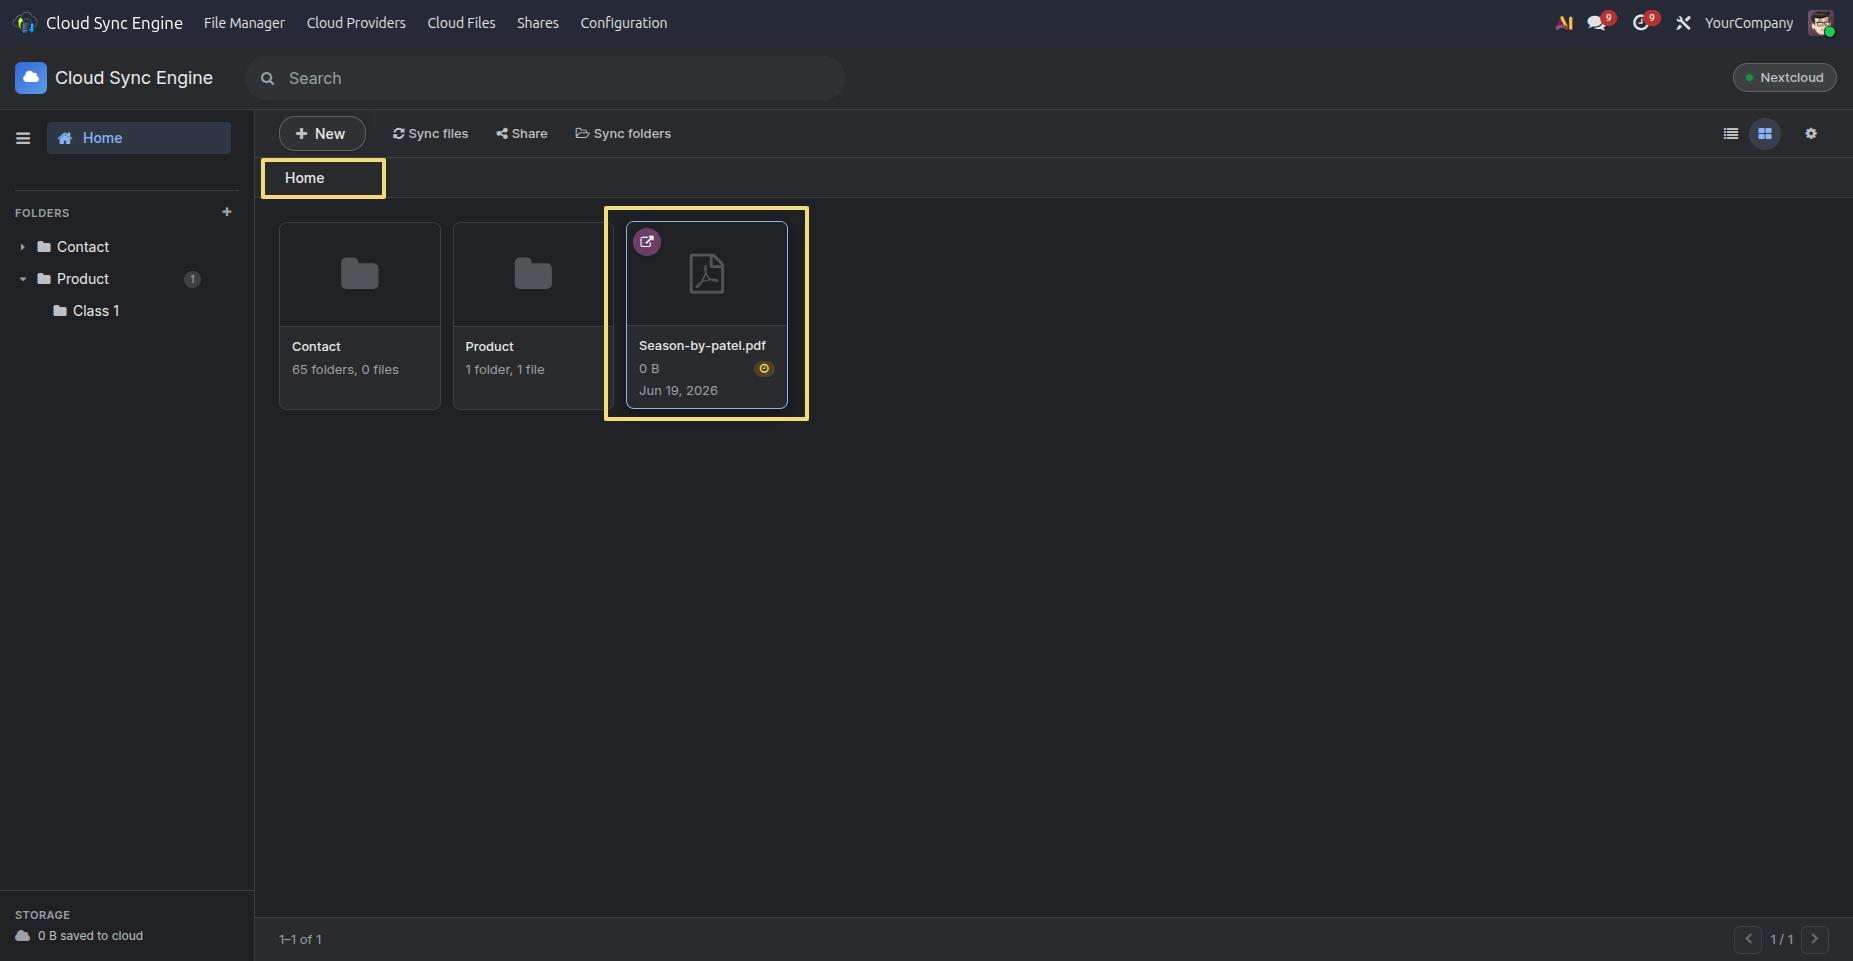
Task: Switch to list view layout
Action: [x=1731, y=134]
